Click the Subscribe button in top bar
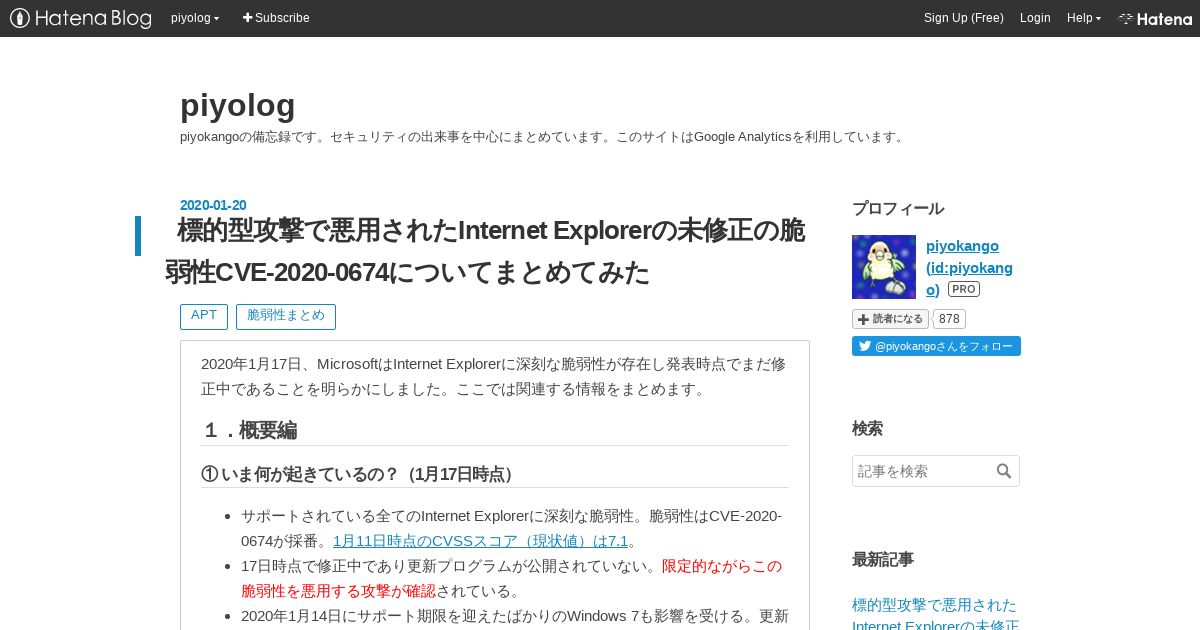The height and width of the screenshot is (630, 1200). [276, 18]
